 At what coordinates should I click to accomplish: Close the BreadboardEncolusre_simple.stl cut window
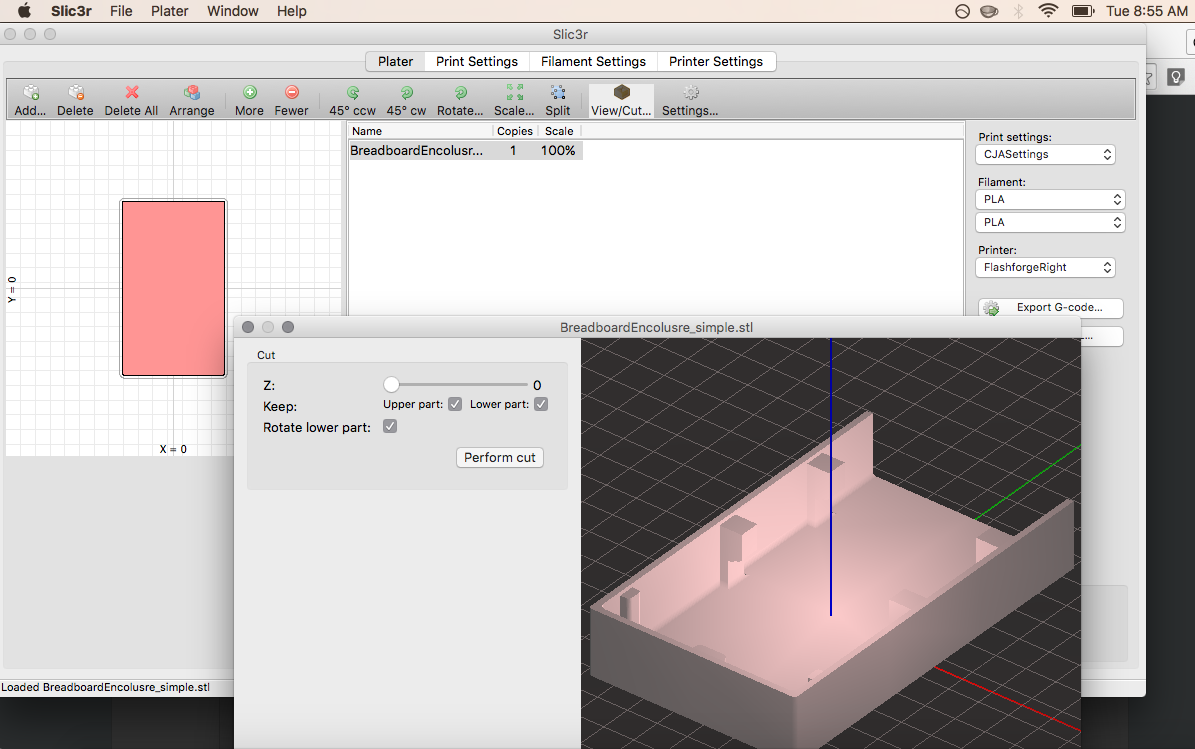248,327
